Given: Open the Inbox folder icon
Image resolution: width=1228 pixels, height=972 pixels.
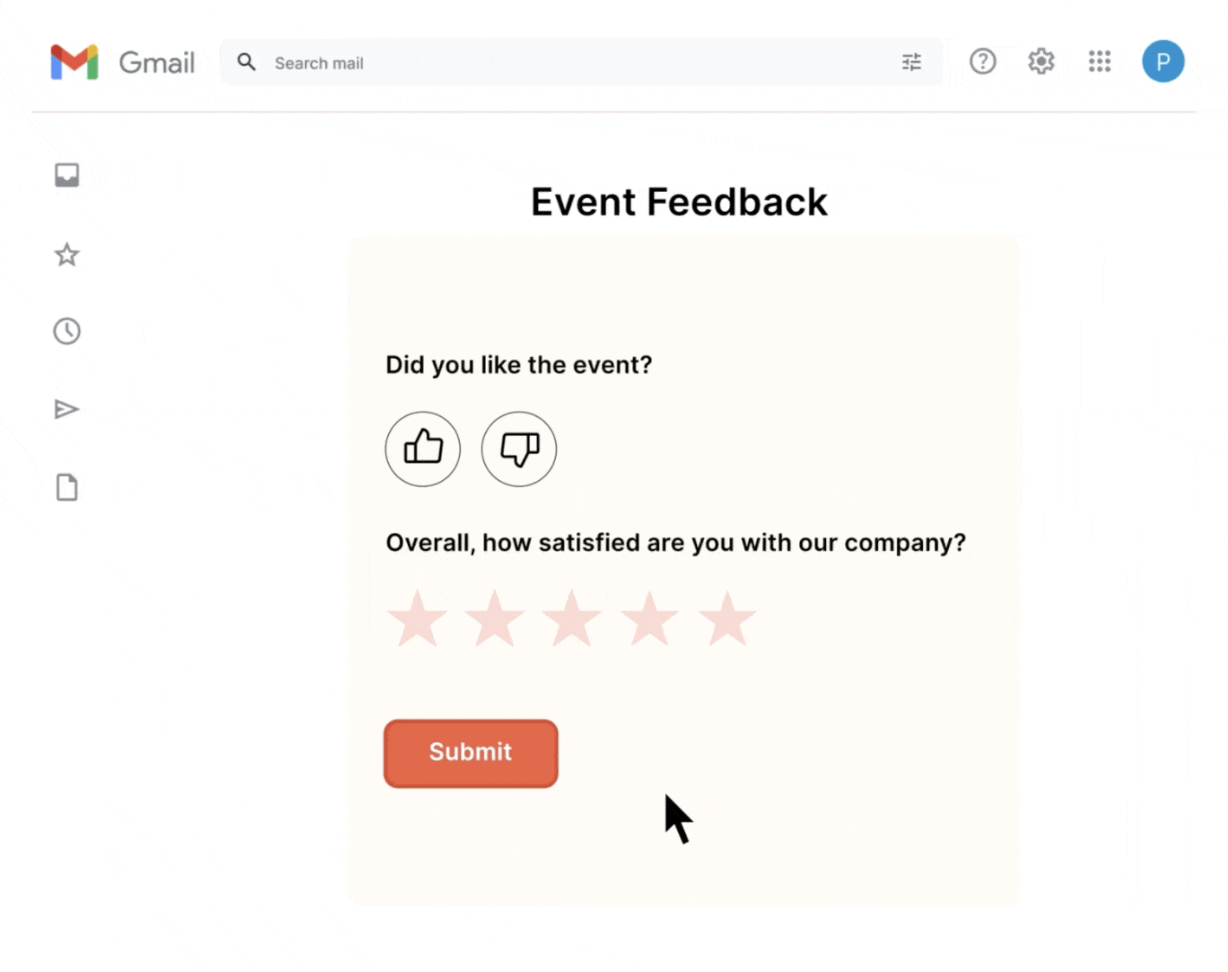Looking at the screenshot, I should click(x=66, y=174).
